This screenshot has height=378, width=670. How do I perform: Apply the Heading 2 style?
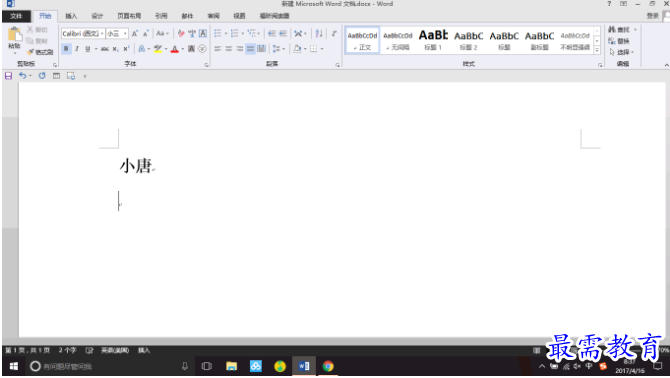(x=468, y=40)
